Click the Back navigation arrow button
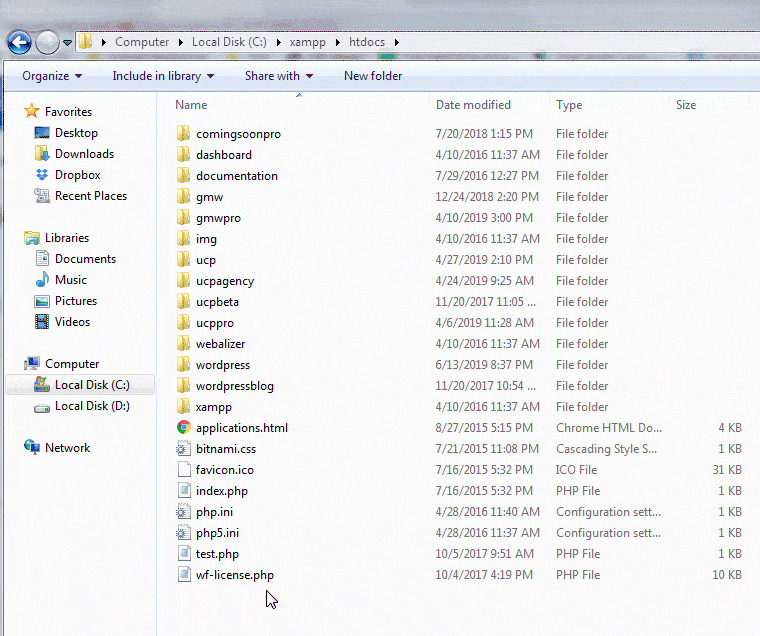 click(19, 43)
